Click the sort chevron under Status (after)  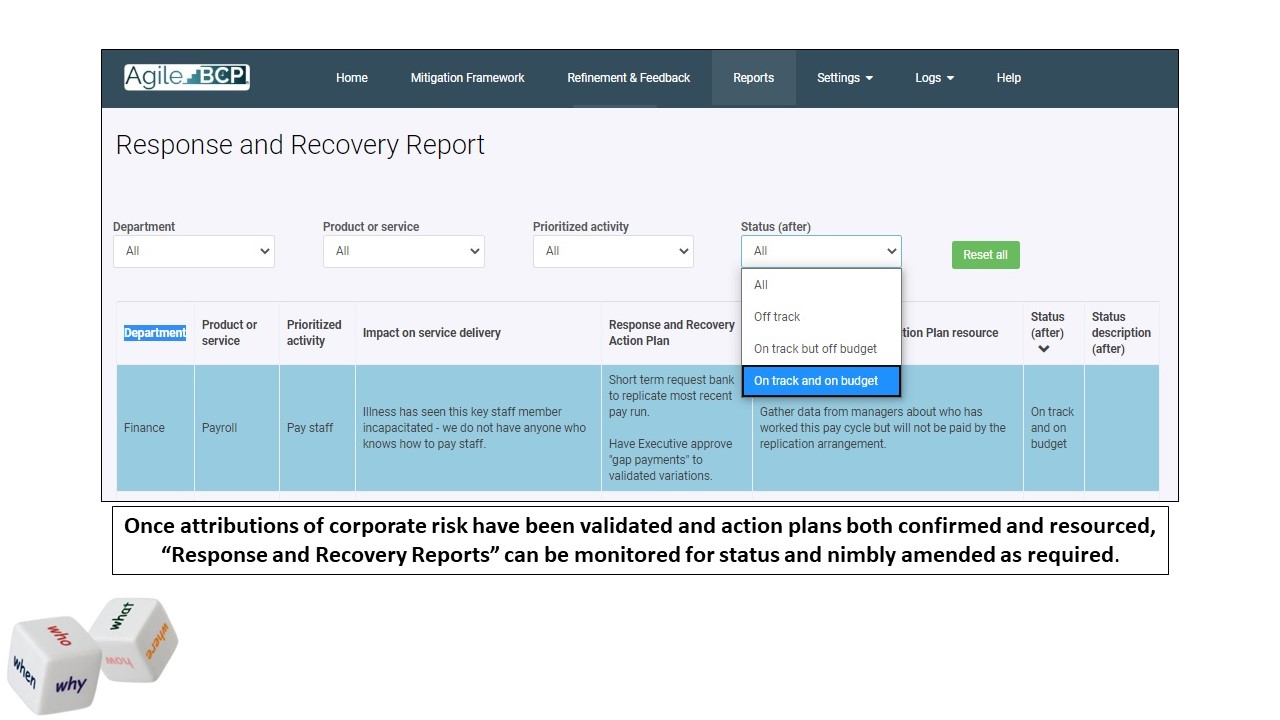pyautogui.click(x=1043, y=349)
